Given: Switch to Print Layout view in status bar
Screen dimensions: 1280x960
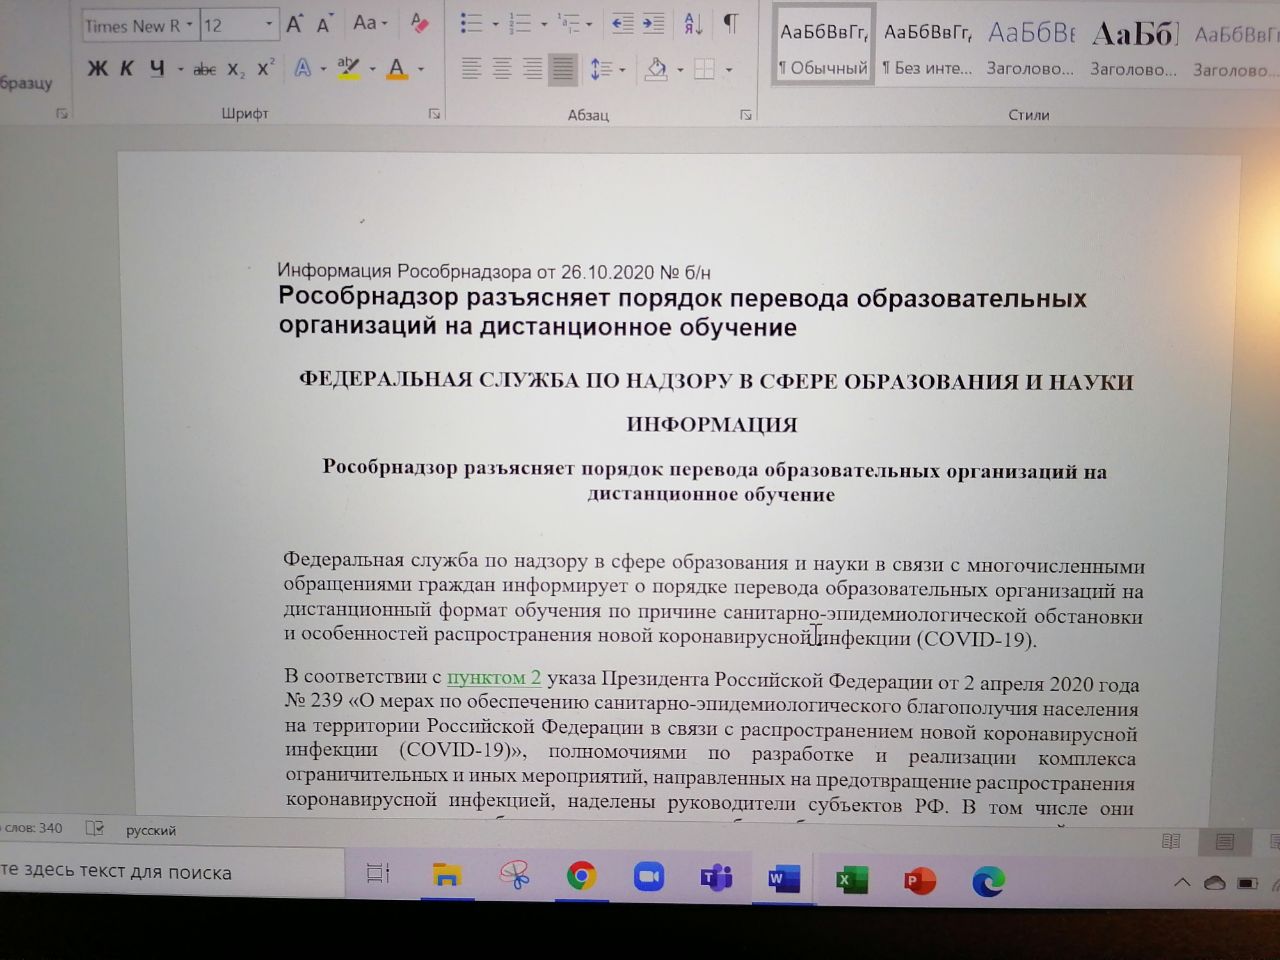Looking at the screenshot, I should click(x=1225, y=842).
